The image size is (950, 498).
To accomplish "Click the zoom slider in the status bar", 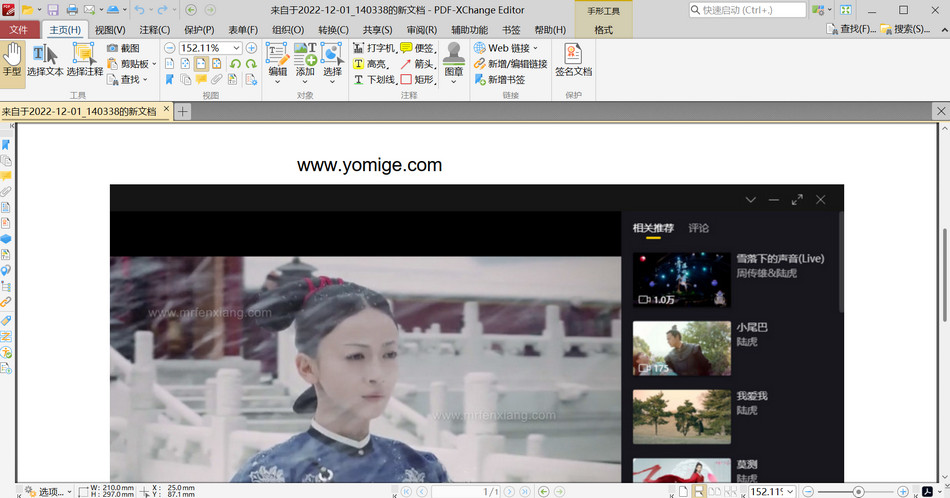I will click(860, 491).
